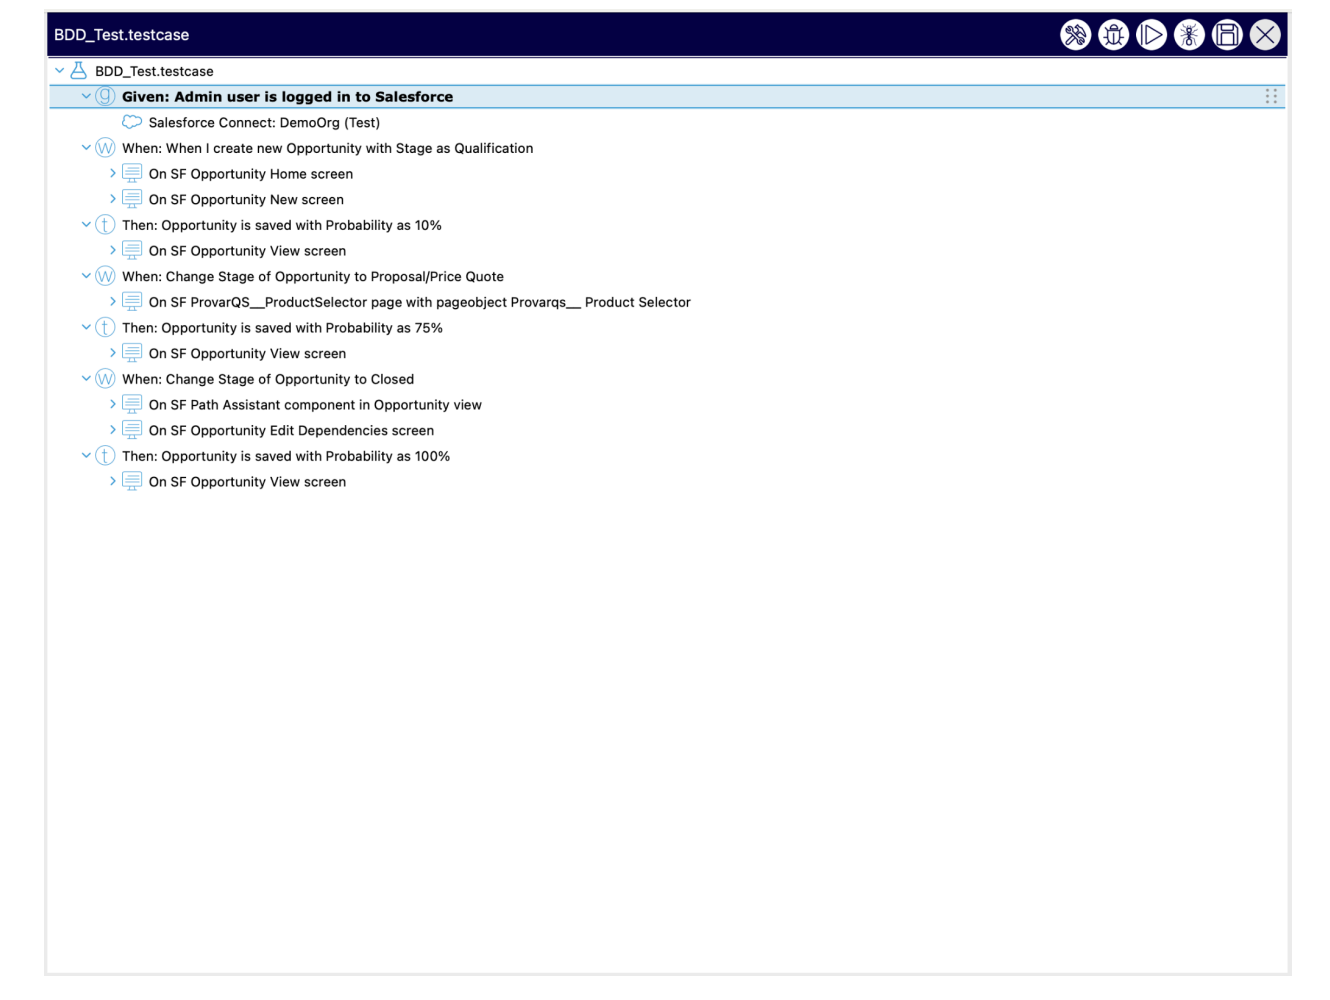Click the Given step circular g icon
The height and width of the screenshot is (1000, 1330).
105,97
